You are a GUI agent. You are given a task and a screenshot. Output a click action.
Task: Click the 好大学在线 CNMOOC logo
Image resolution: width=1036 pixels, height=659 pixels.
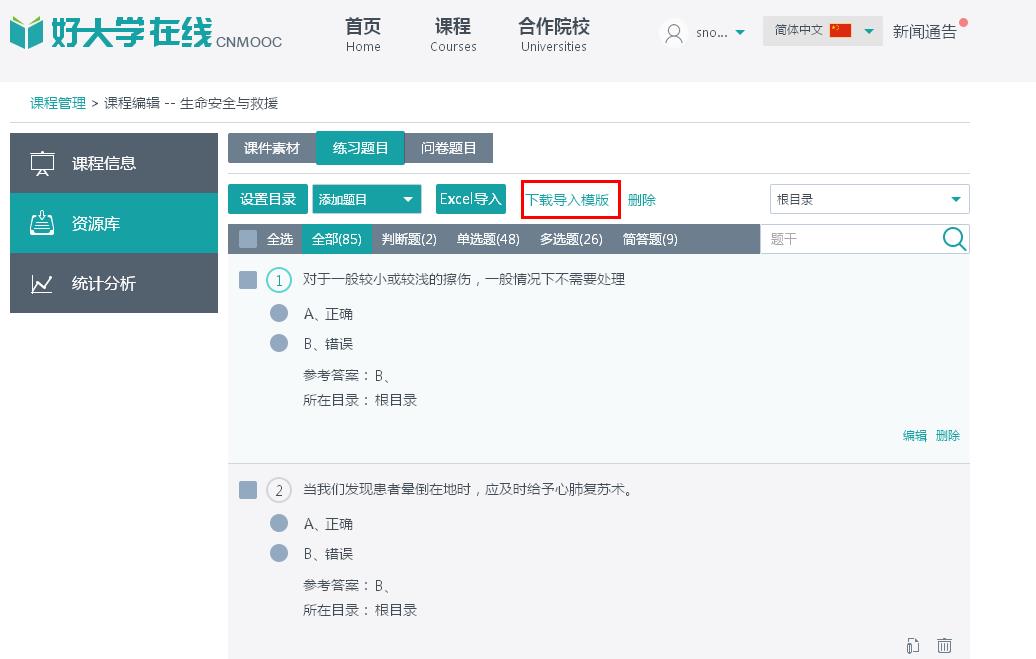(146, 32)
